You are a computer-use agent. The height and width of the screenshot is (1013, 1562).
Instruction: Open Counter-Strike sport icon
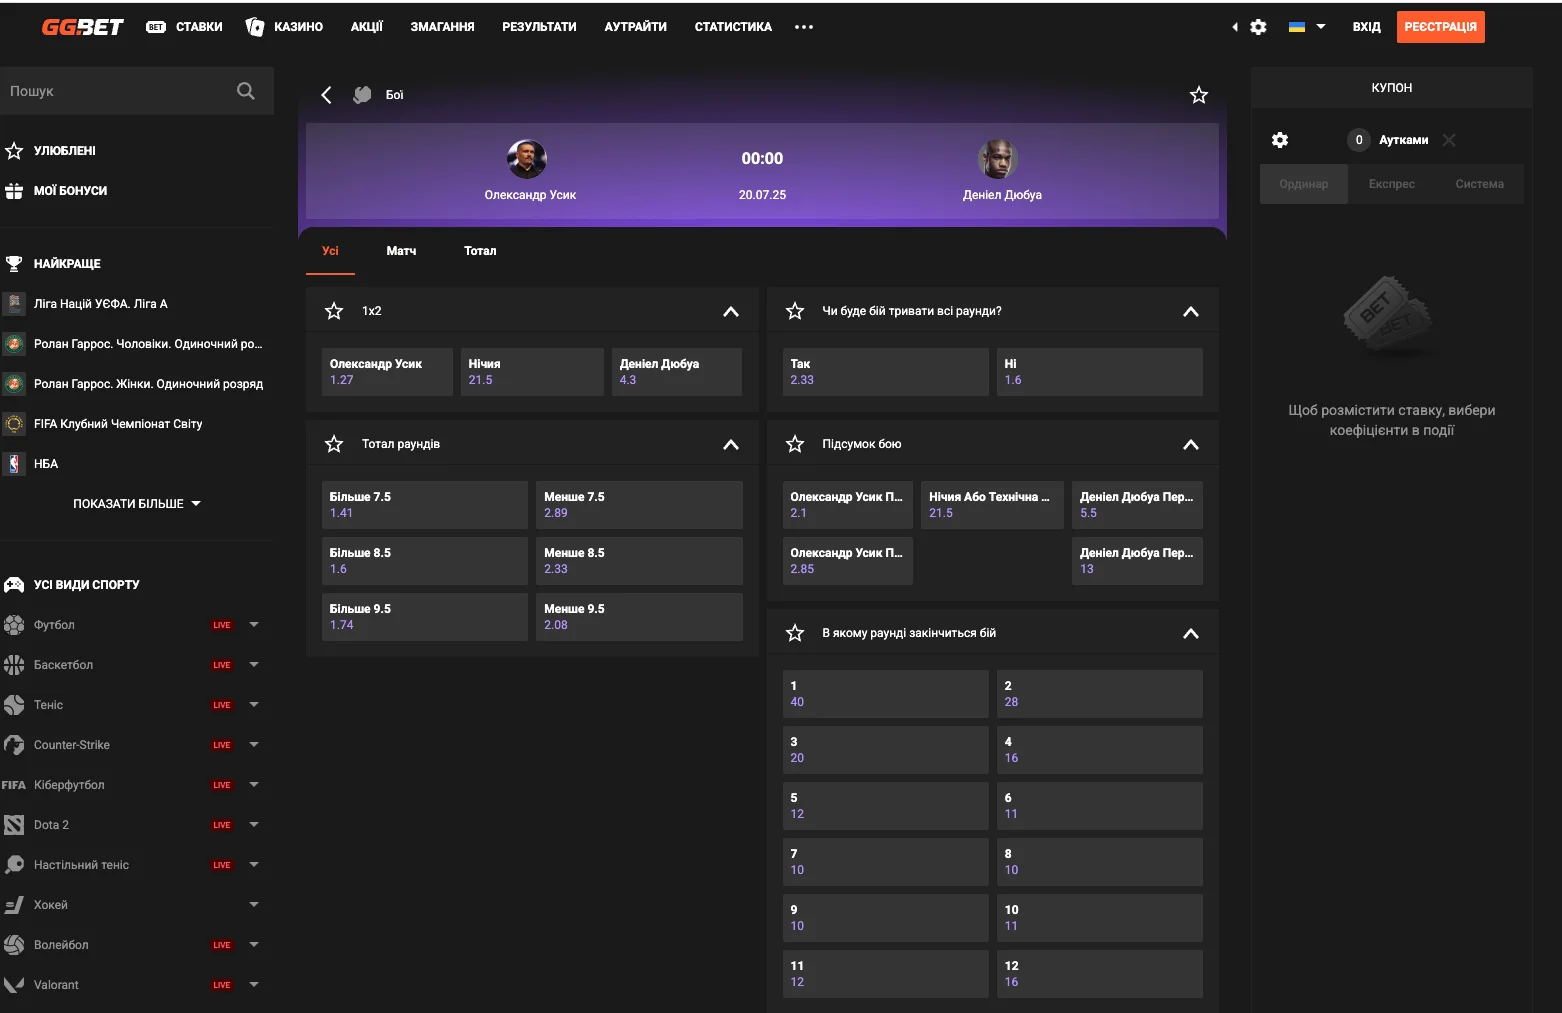tap(14, 745)
